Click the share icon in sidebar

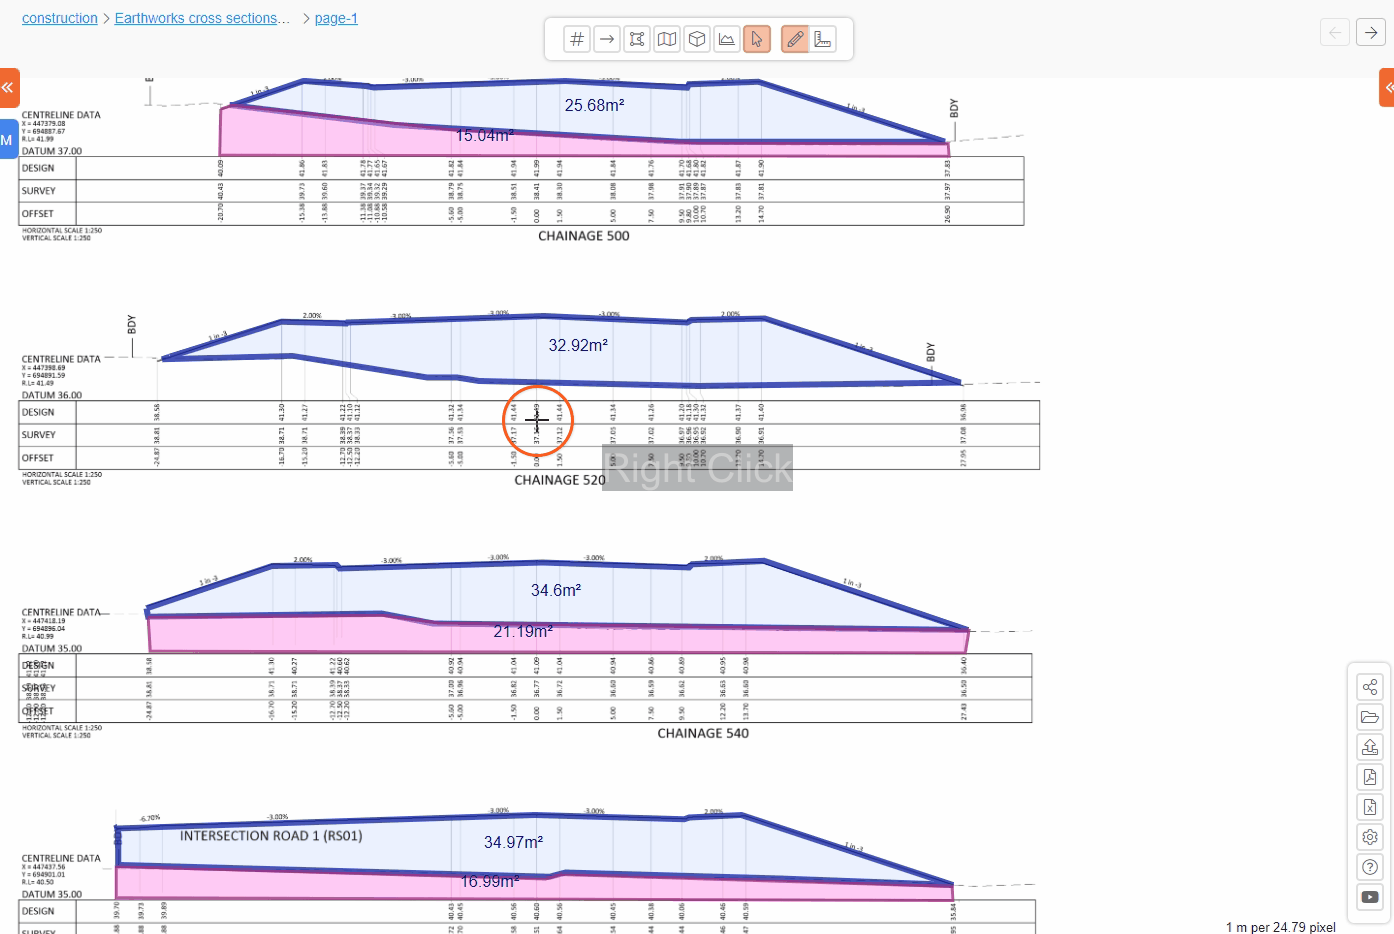(x=1370, y=687)
